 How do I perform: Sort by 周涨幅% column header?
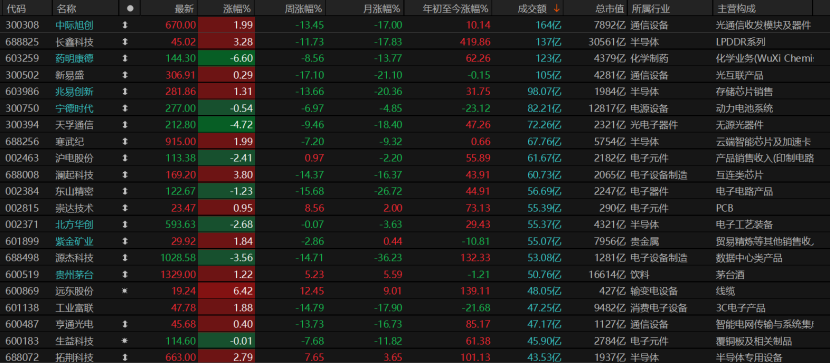(303, 8)
